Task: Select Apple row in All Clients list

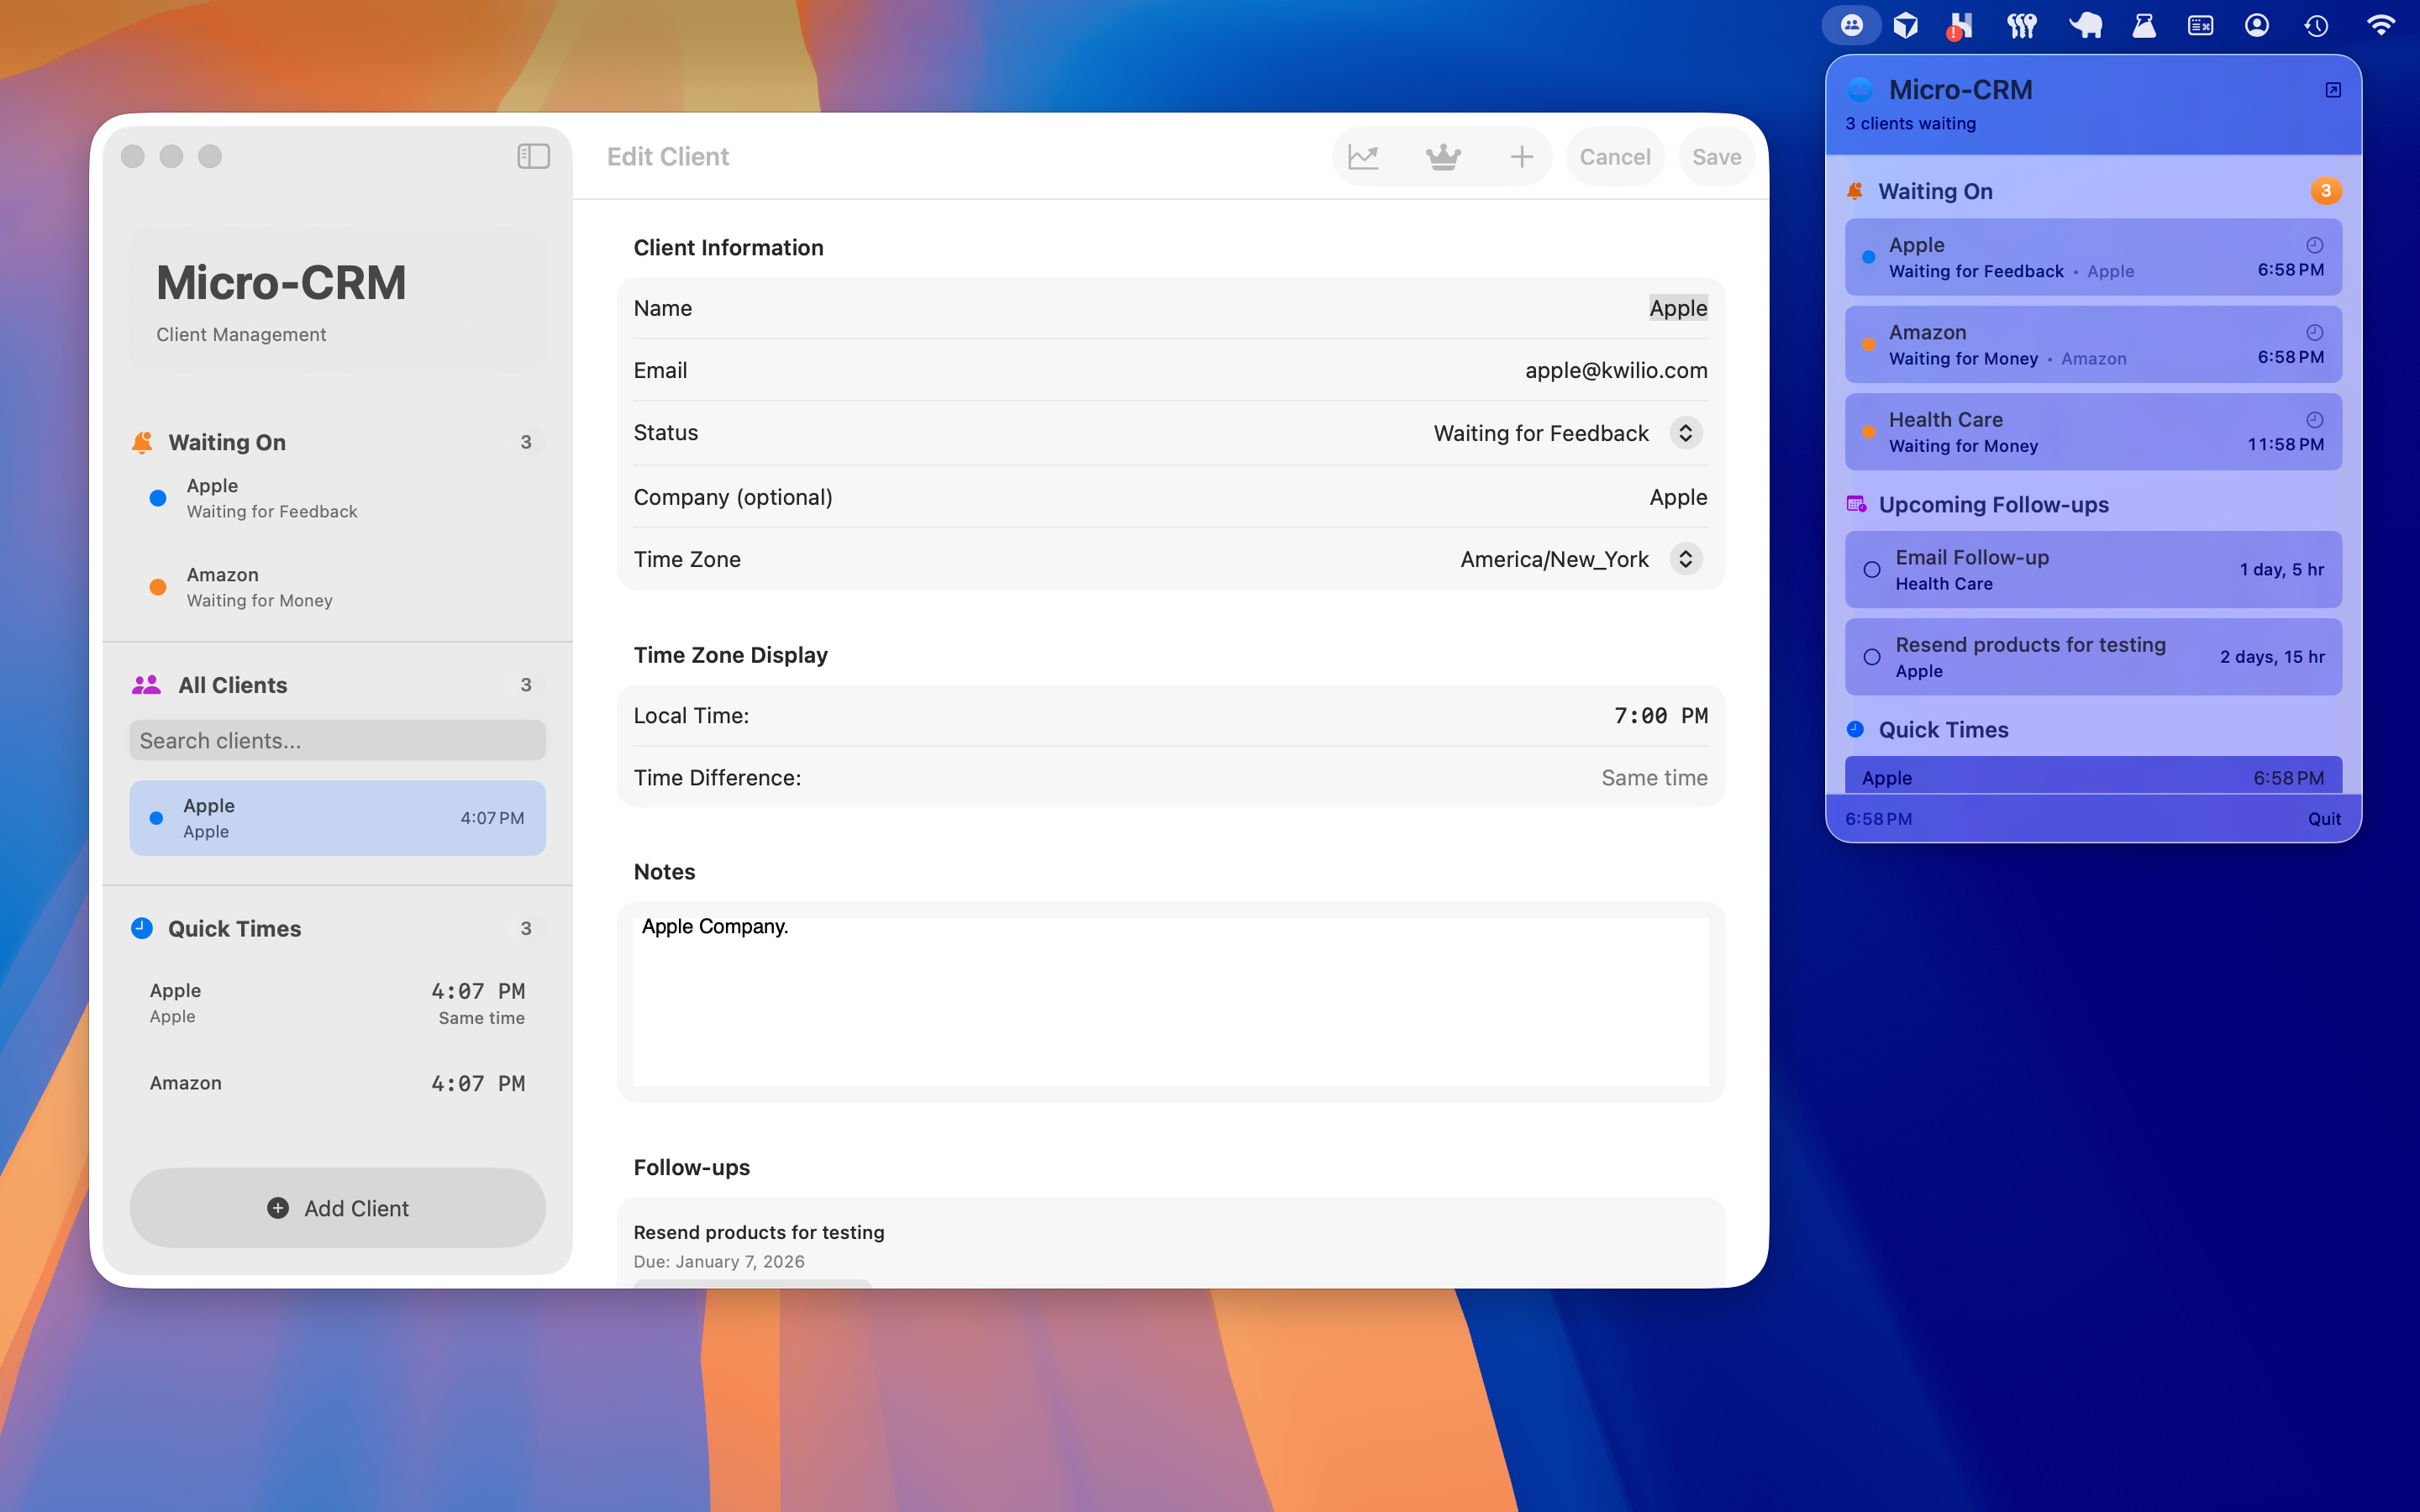Action: click(337, 818)
